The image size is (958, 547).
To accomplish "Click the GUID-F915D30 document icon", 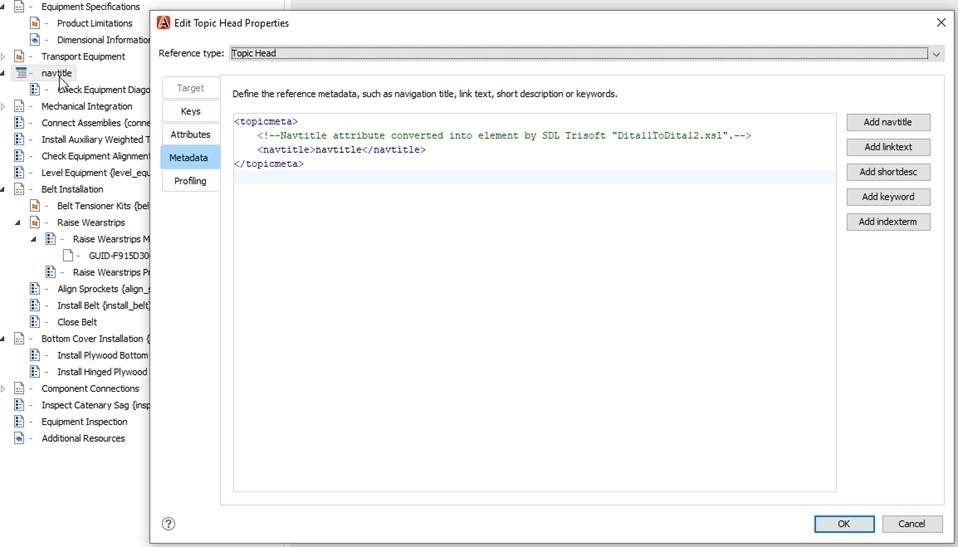I will pos(67,255).
